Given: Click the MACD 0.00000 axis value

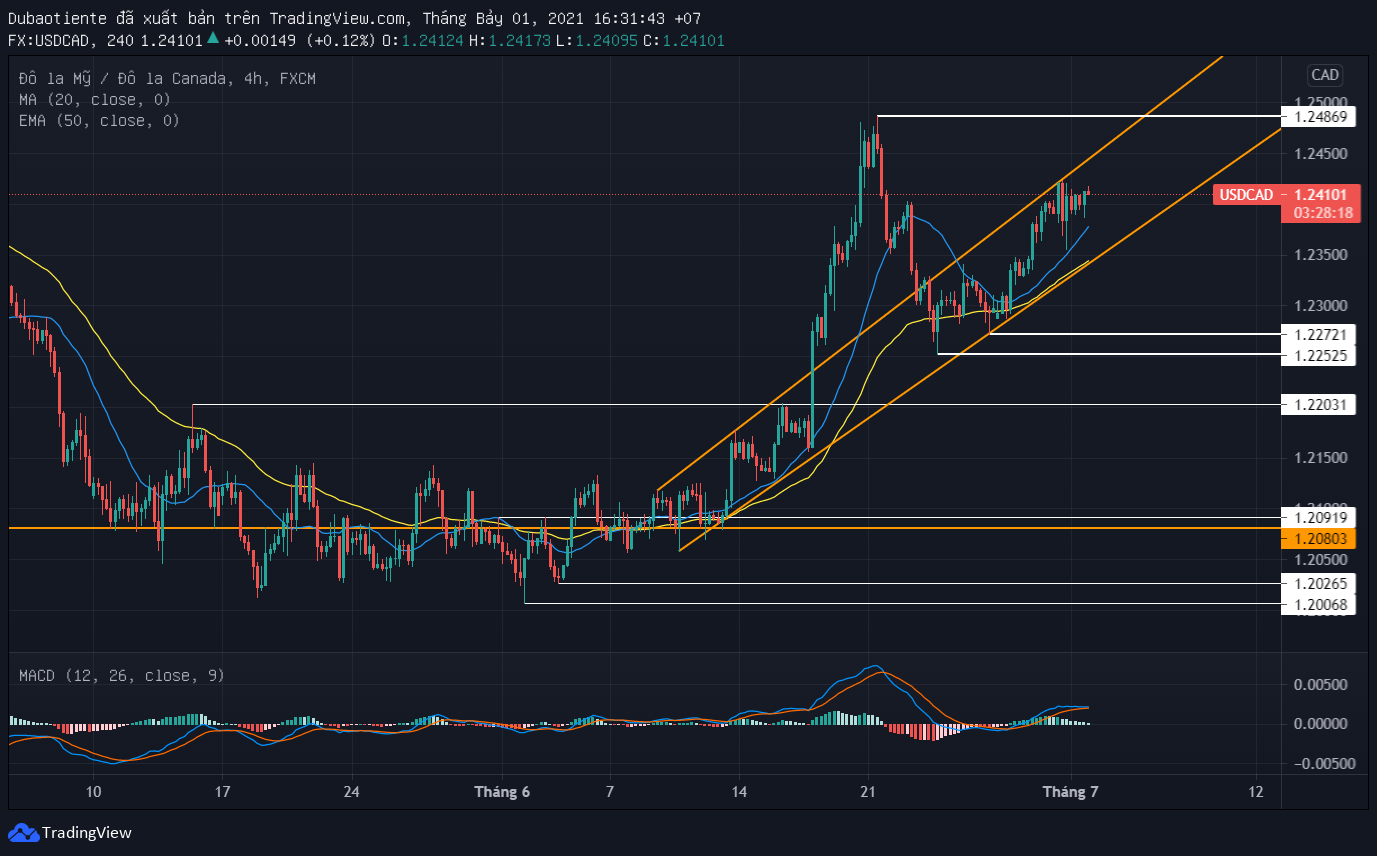Looking at the screenshot, I should click(x=1322, y=724).
